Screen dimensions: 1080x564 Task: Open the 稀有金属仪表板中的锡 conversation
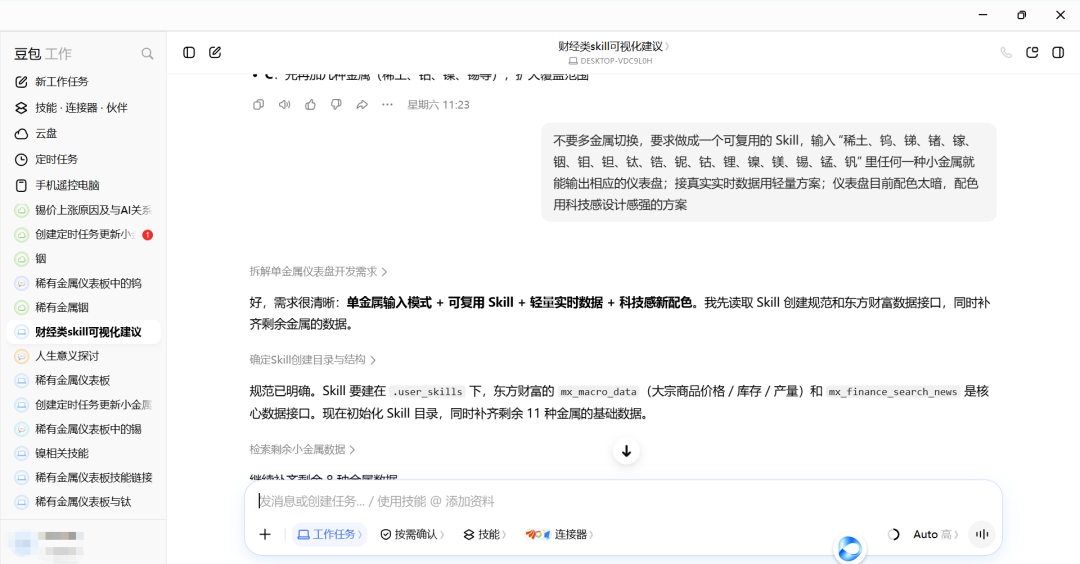[x=83, y=429]
